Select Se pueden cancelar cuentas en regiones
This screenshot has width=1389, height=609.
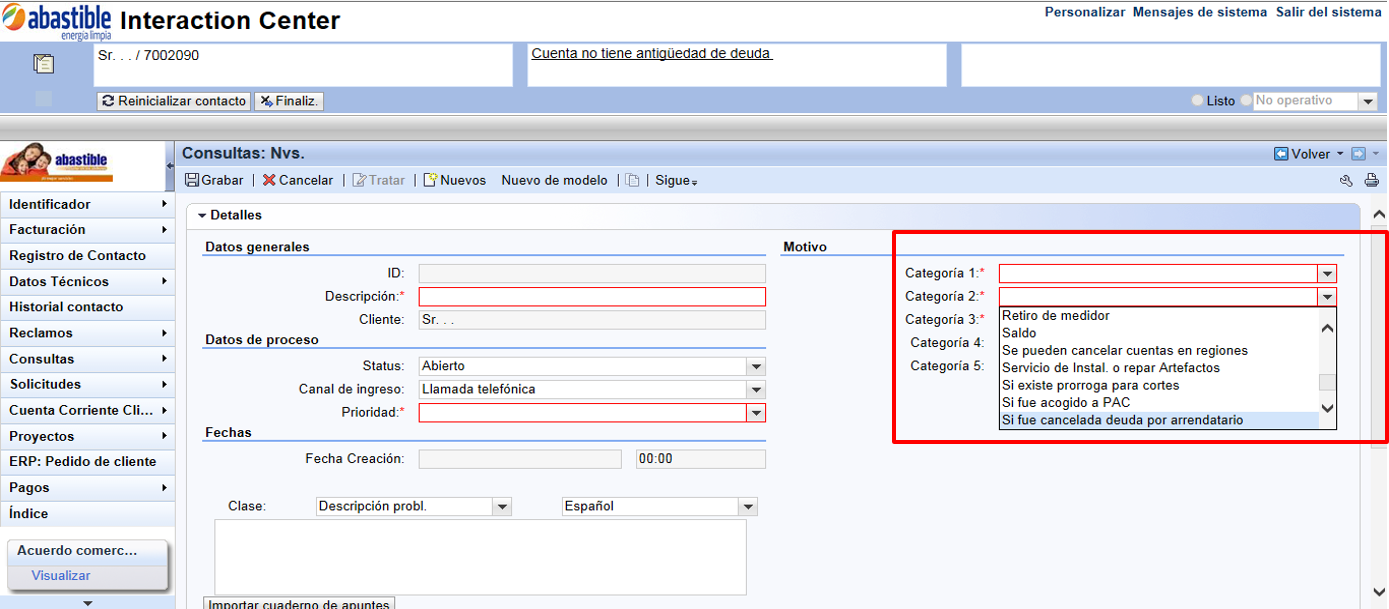click(1159, 351)
